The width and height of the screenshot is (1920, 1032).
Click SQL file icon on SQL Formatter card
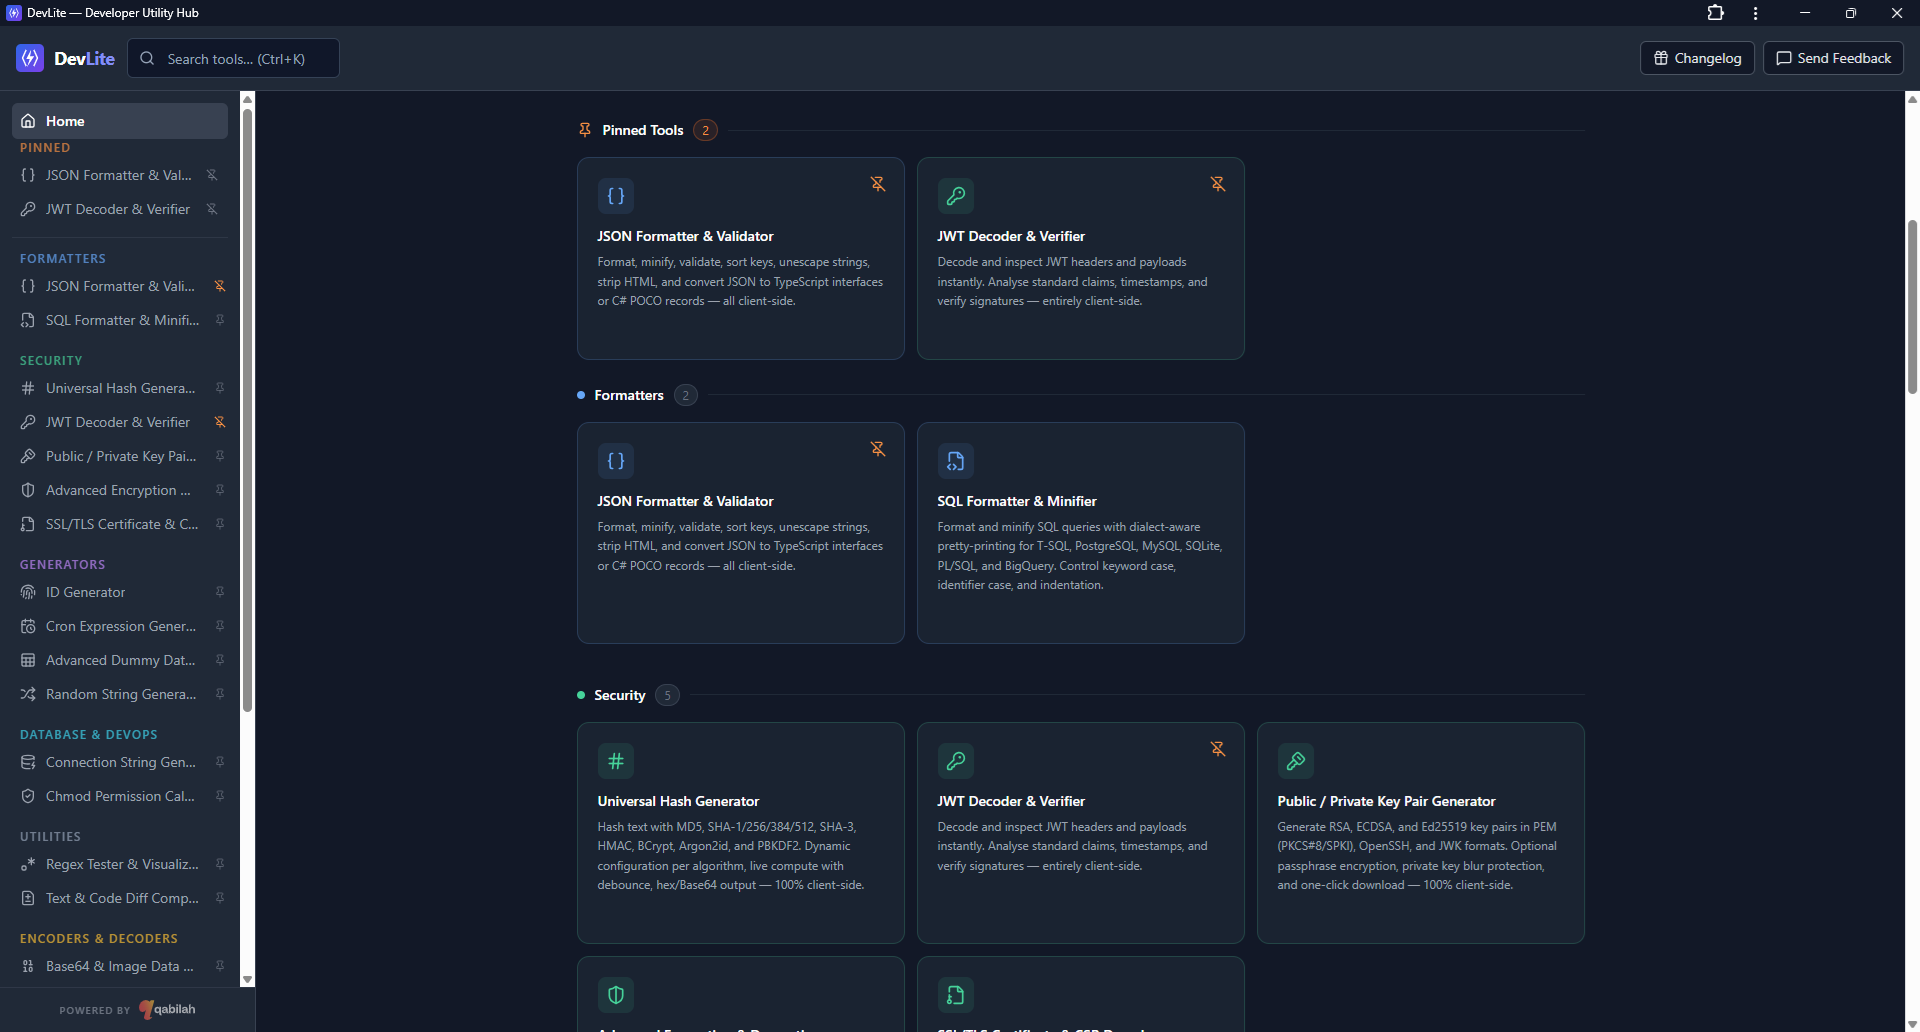point(956,461)
